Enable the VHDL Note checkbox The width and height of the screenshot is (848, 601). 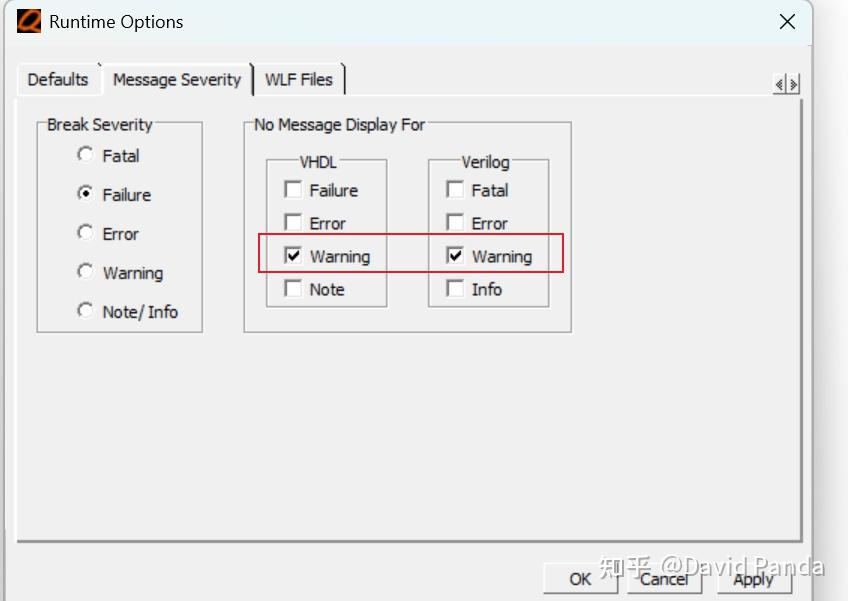(293, 288)
